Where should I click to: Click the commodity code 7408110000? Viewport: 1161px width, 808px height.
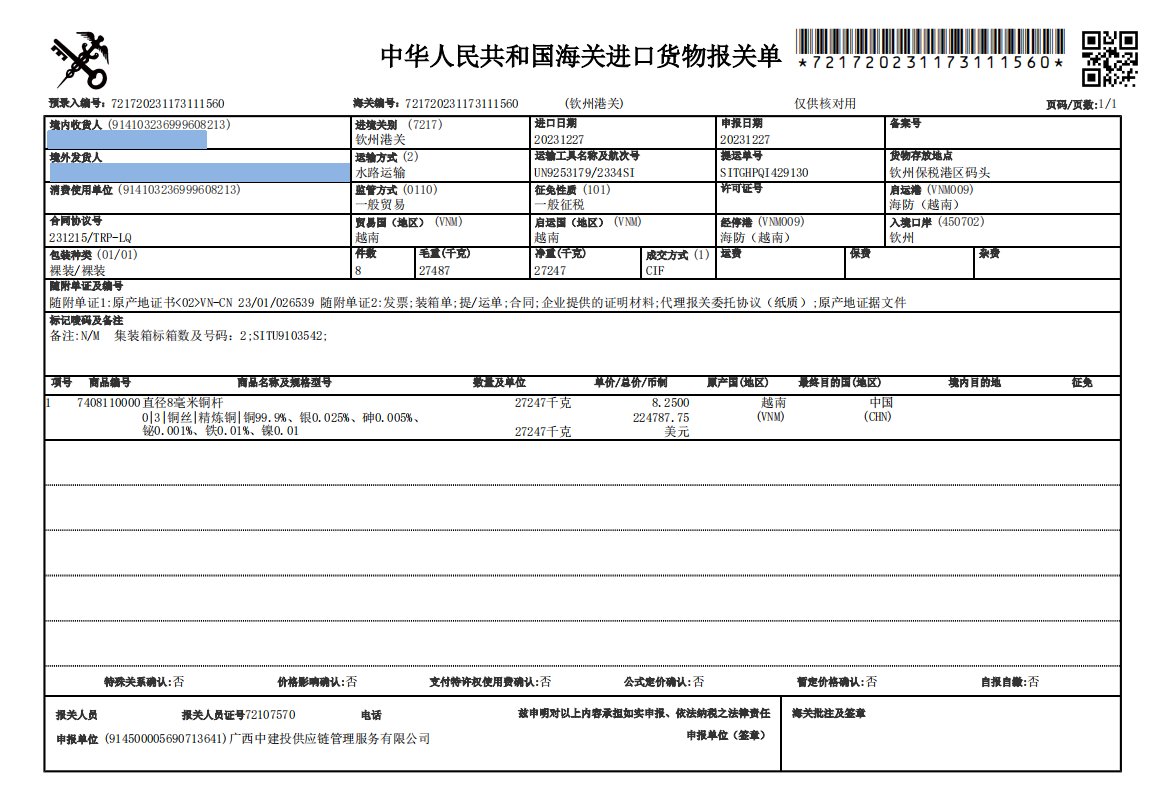108,403
